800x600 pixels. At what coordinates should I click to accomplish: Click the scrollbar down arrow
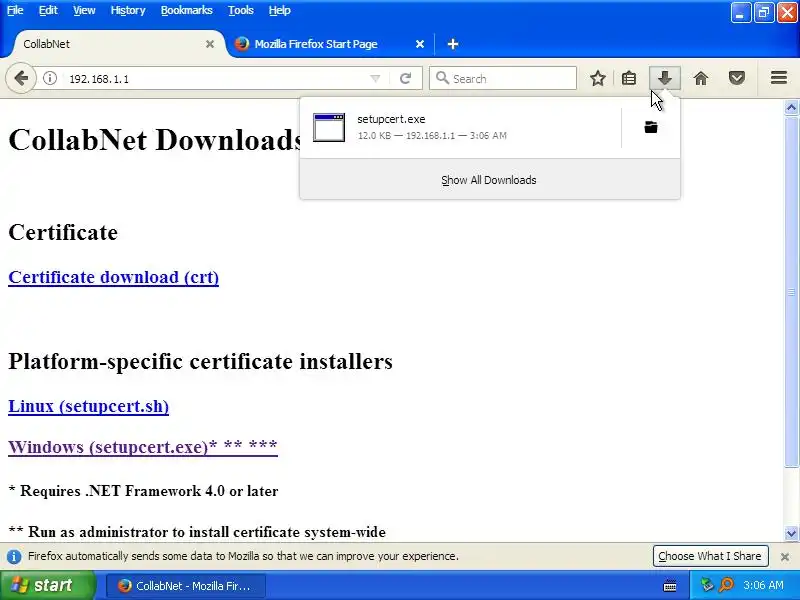(791, 534)
